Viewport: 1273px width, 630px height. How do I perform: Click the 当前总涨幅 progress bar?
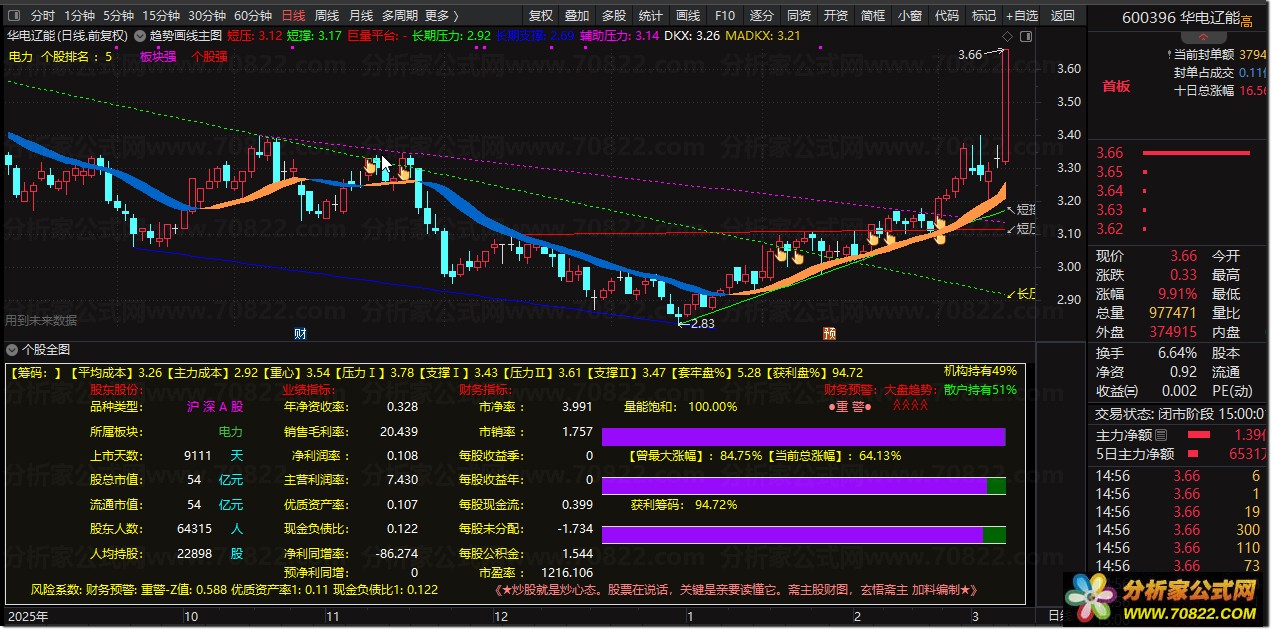click(x=803, y=486)
